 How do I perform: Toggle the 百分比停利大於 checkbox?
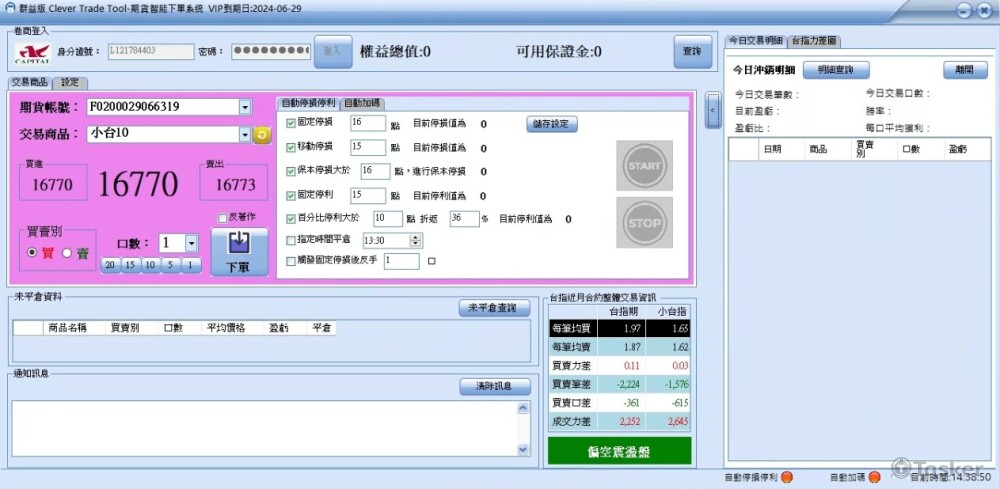tap(291, 219)
